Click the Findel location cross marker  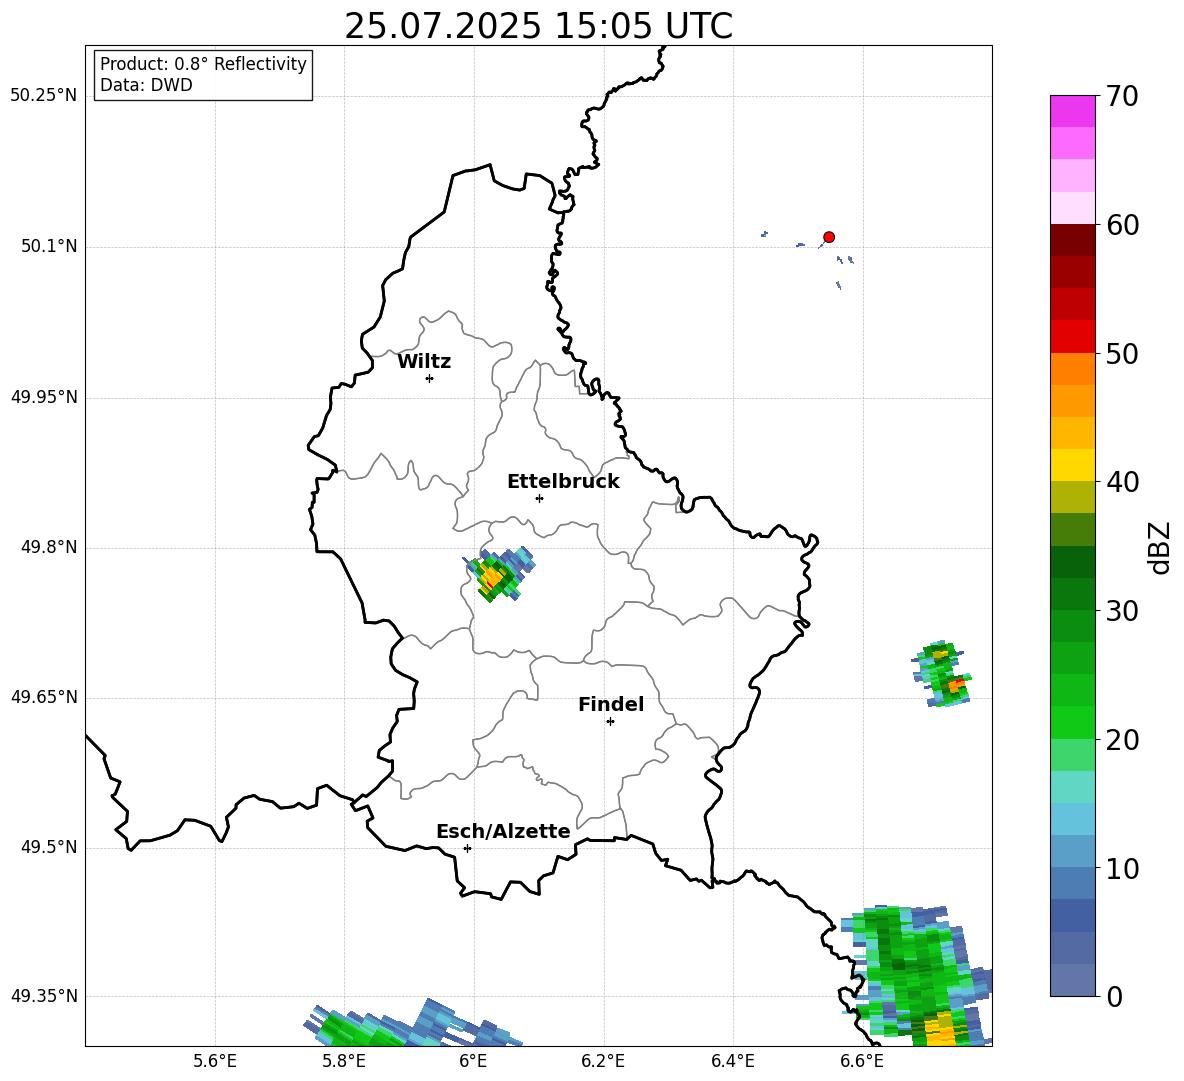(x=610, y=722)
